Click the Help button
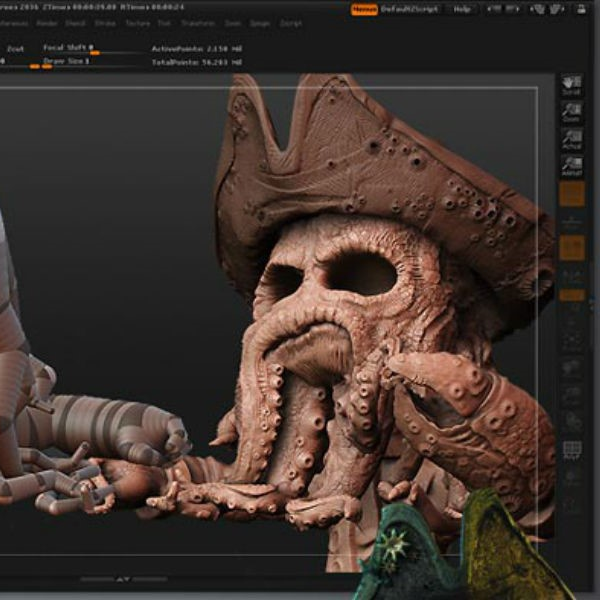The image size is (600, 600). click(x=461, y=9)
